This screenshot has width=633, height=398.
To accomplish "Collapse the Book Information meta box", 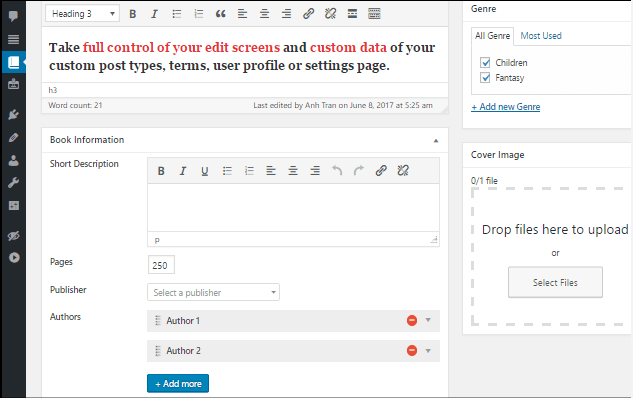I will (436, 140).
